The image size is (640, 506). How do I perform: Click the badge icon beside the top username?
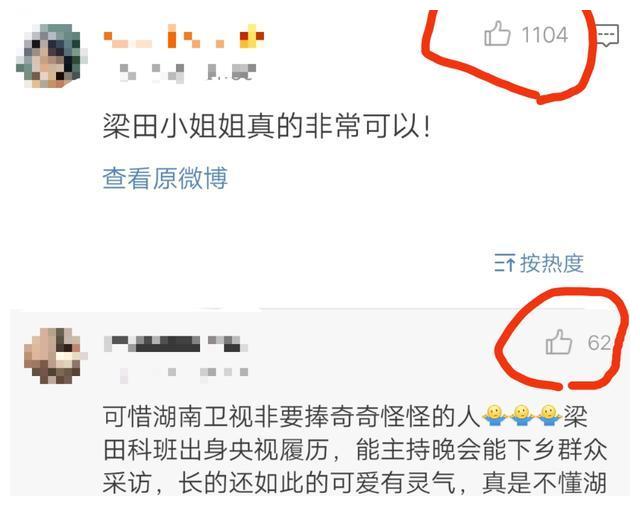(x=251, y=36)
